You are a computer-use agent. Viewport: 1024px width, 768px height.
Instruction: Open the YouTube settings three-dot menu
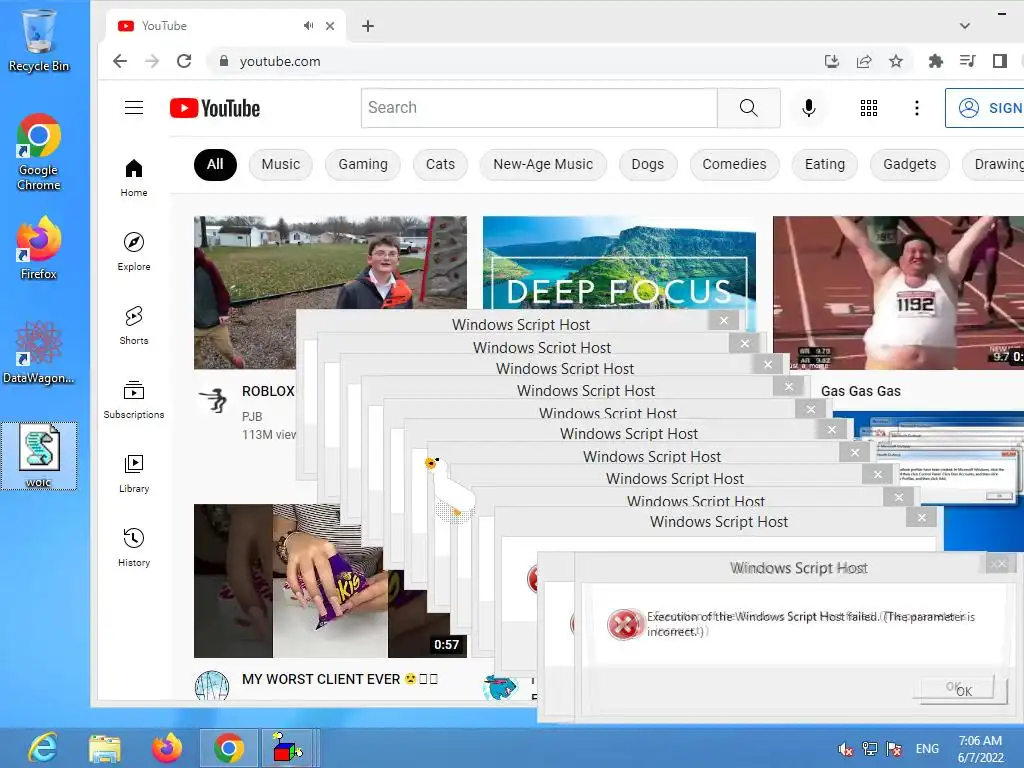click(x=917, y=108)
